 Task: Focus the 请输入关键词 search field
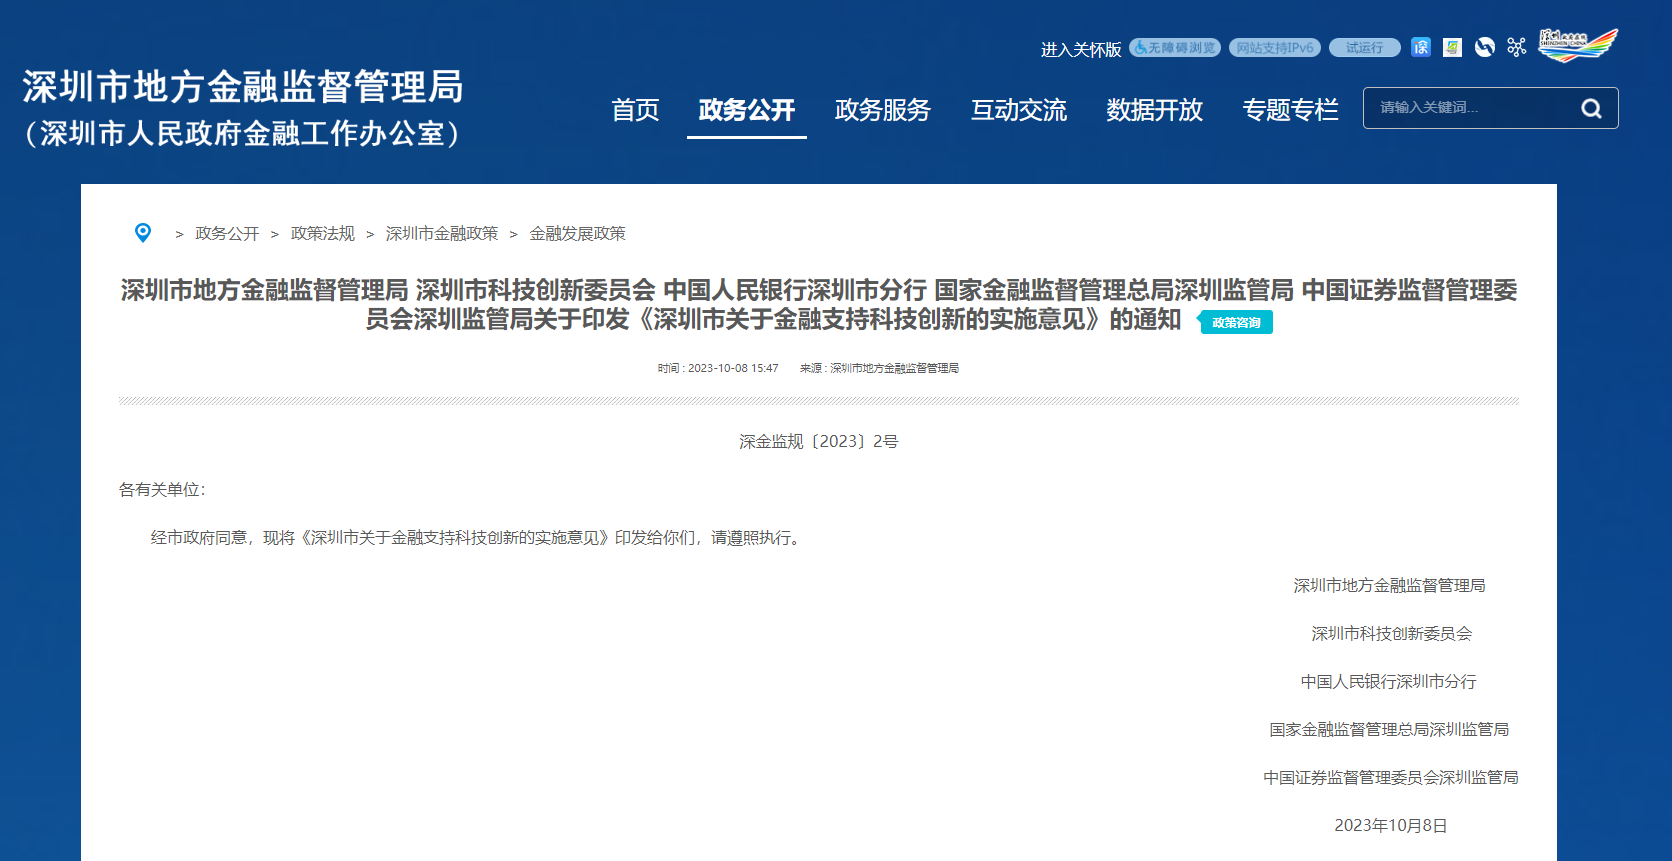tap(1470, 108)
